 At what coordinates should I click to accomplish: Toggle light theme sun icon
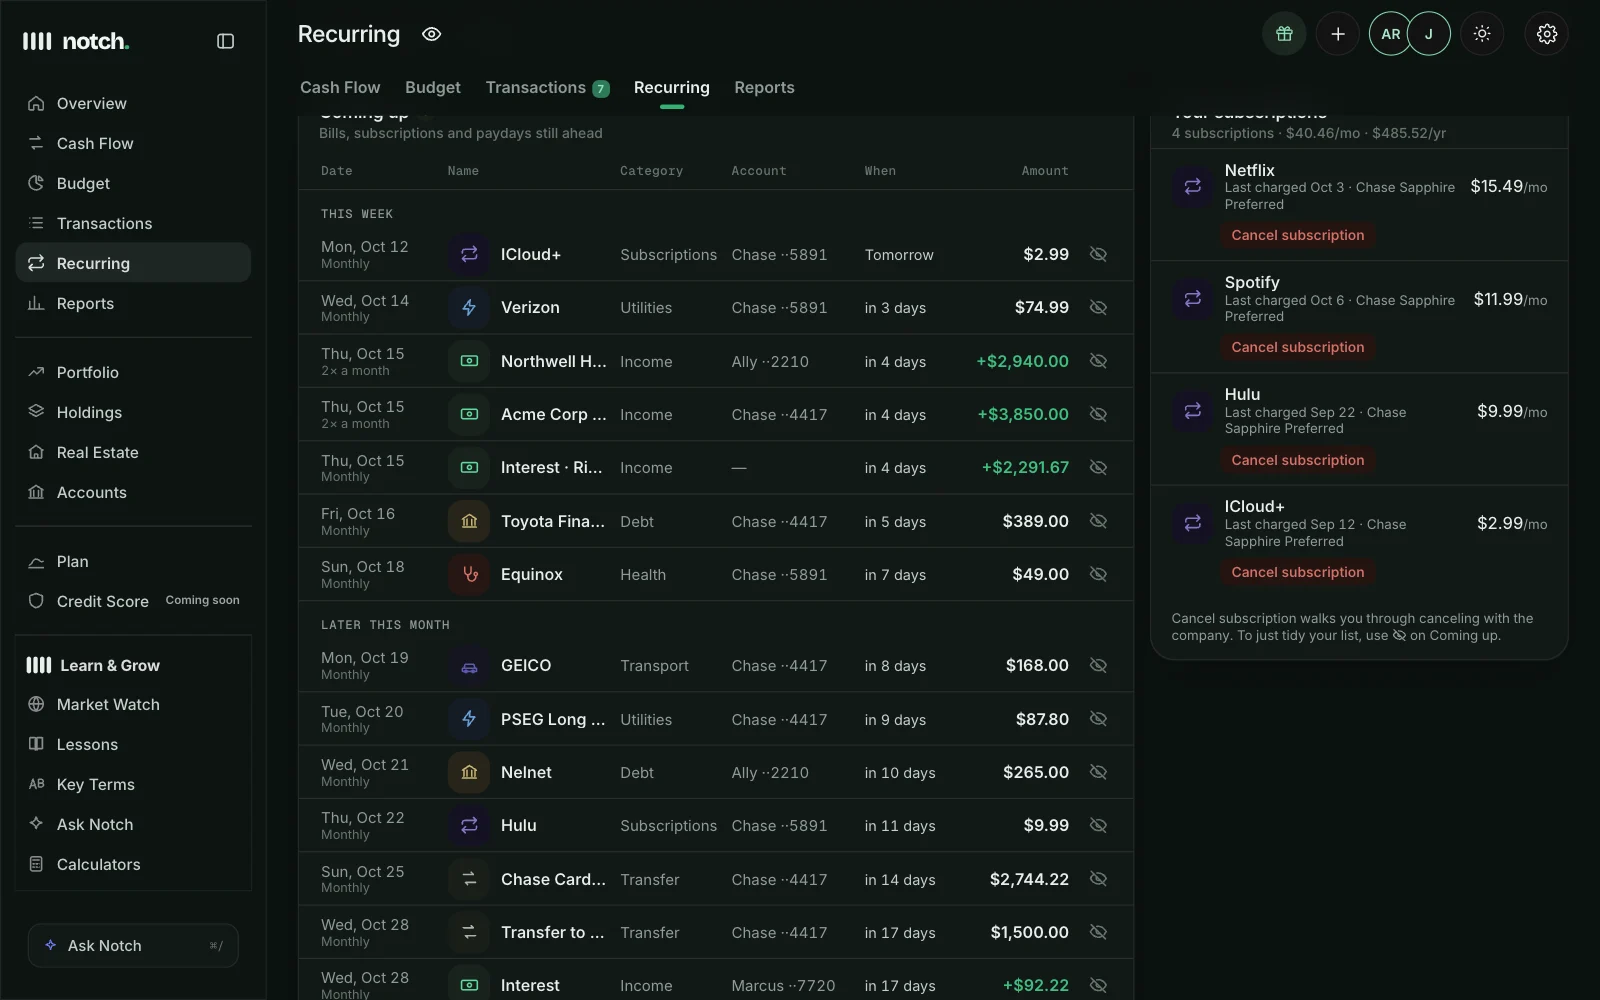click(1482, 34)
